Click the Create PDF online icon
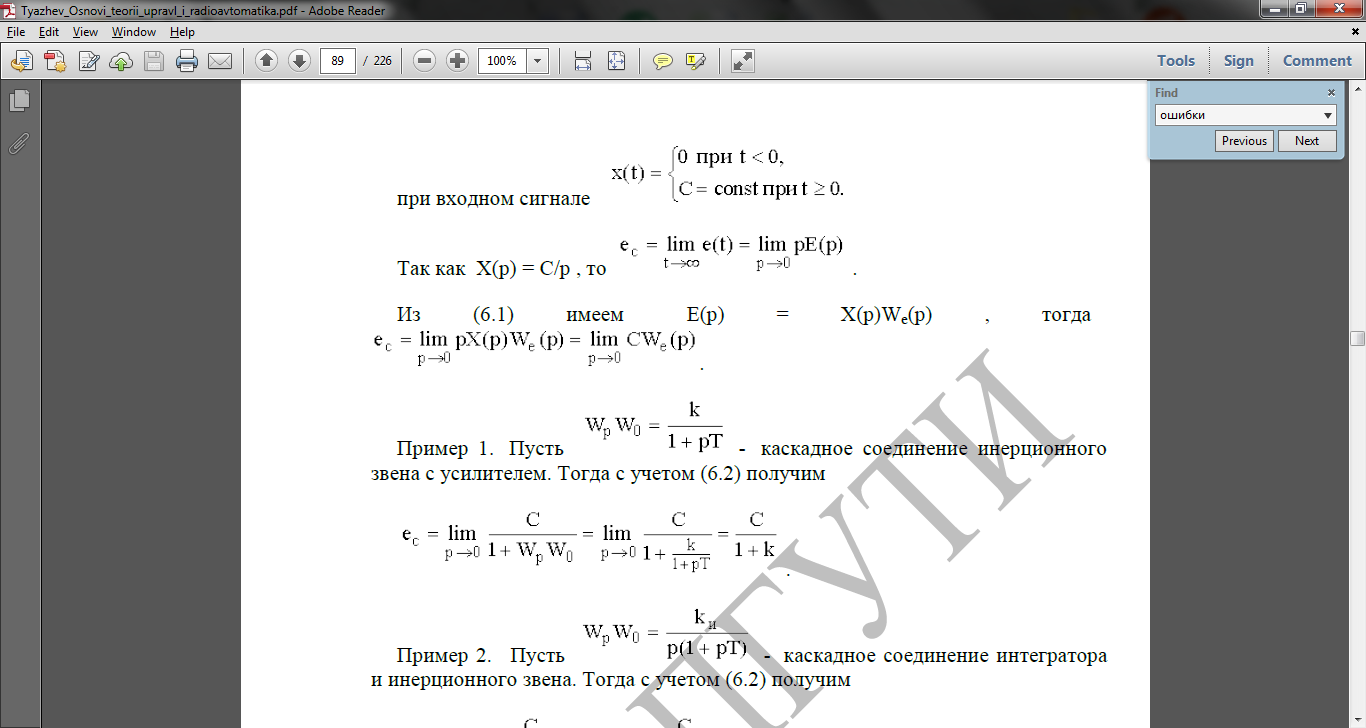The height and width of the screenshot is (728, 1366). [55, 61]
